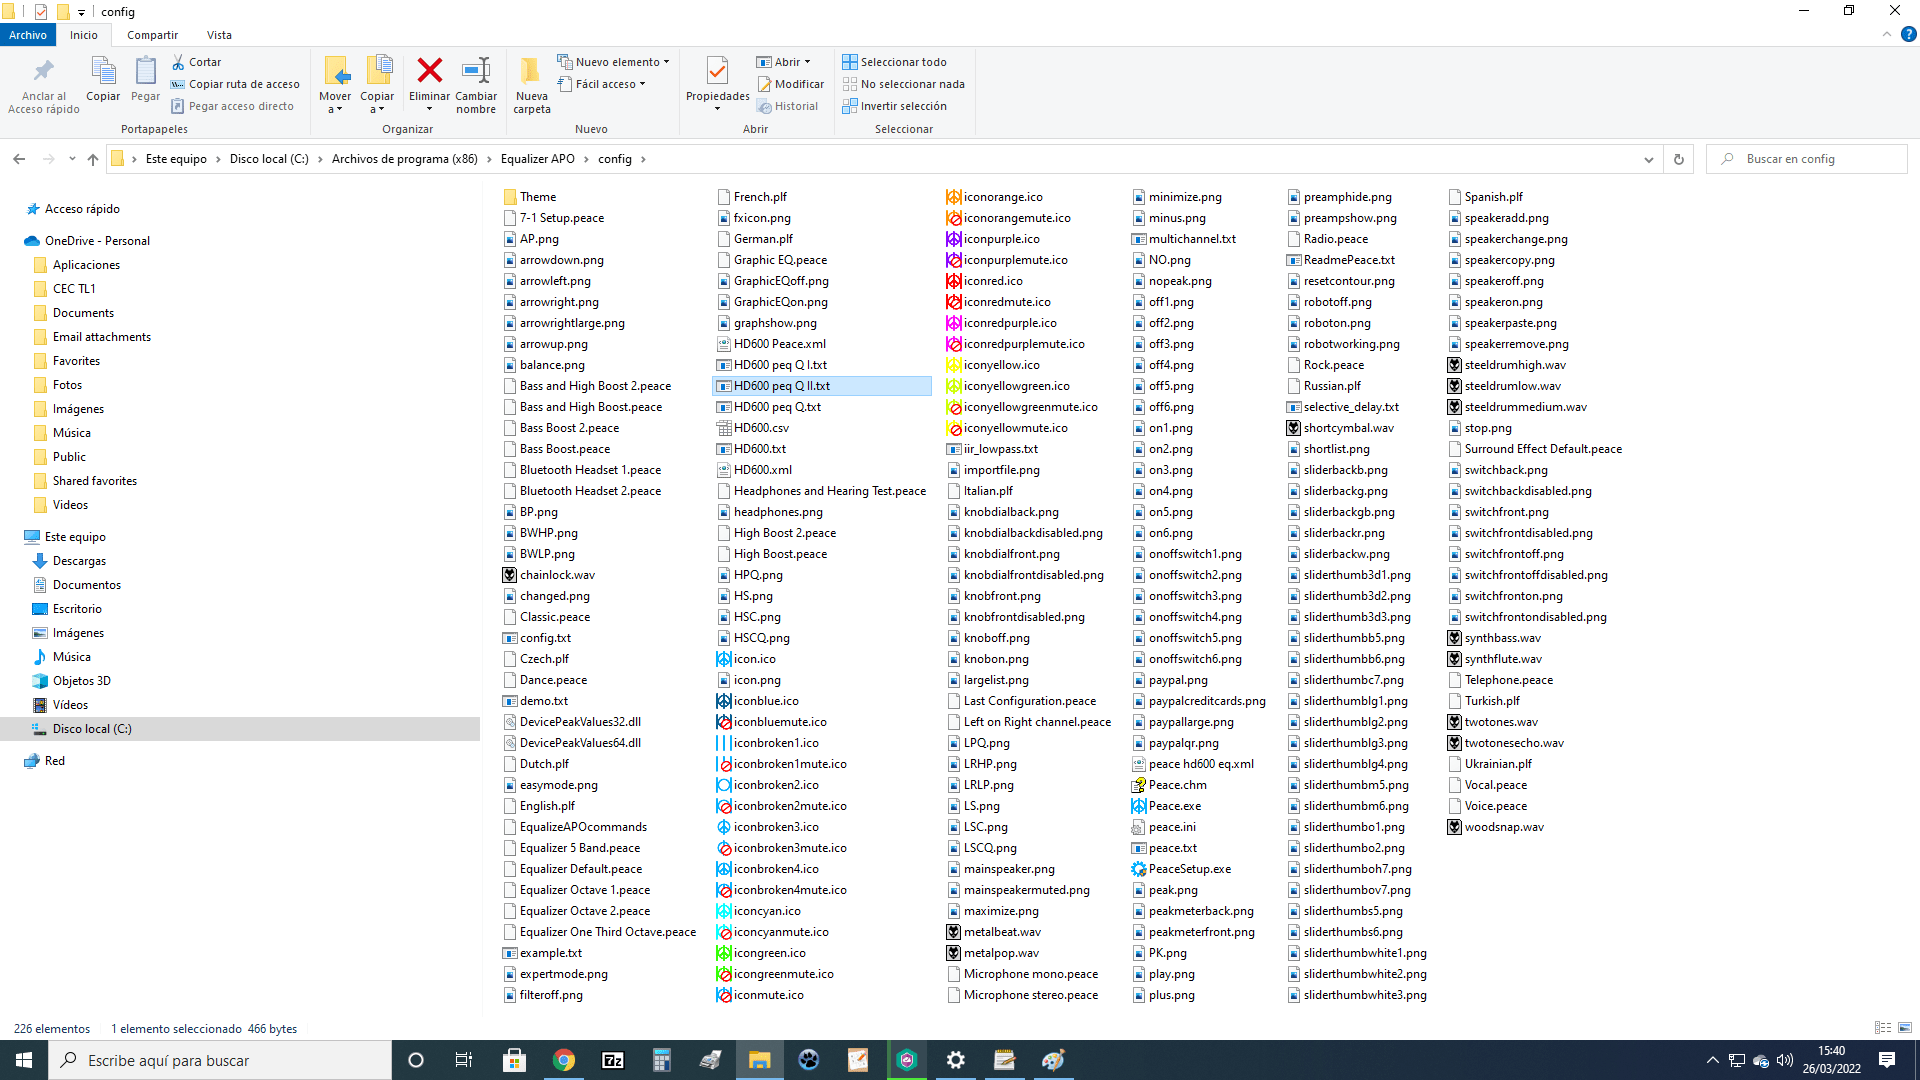Image resolution: width=1920 pixels, height=1080 pixels.
Task: Click the Seleccionar todo icon
Action: click(850, 62)
